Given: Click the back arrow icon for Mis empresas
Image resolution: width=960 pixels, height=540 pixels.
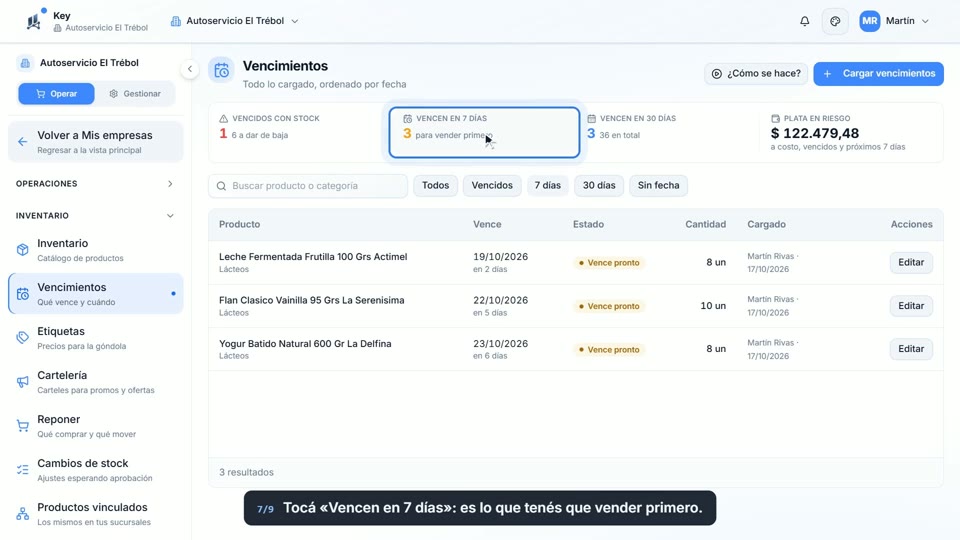Looking at the screenshot, I should [23, 142].
